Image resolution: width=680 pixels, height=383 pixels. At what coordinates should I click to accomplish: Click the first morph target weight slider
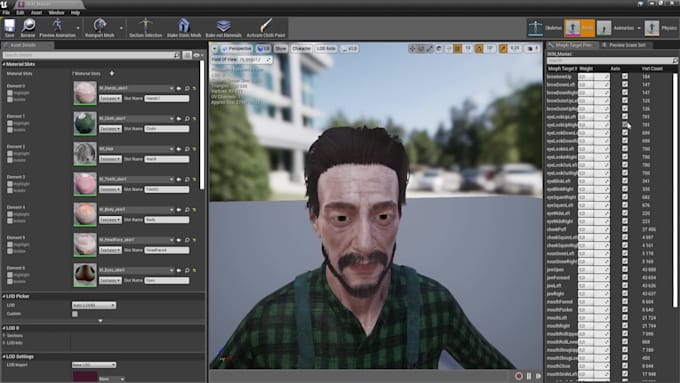point(594,76)
